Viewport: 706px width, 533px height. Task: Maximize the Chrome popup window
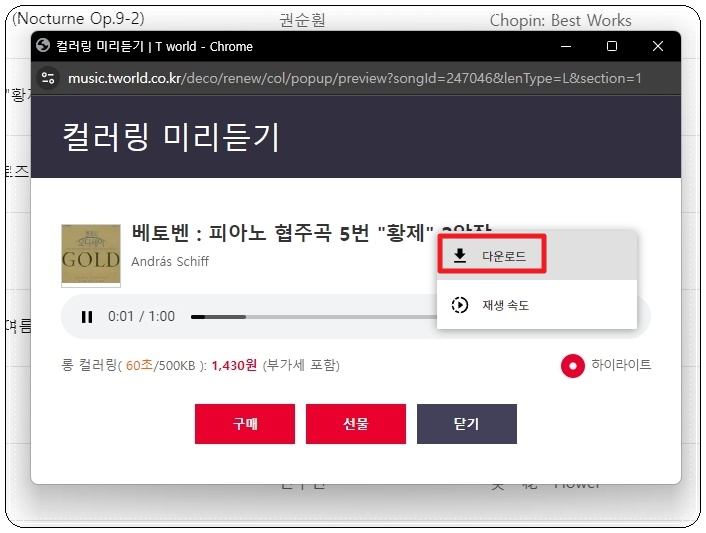[x=612, y=46]
